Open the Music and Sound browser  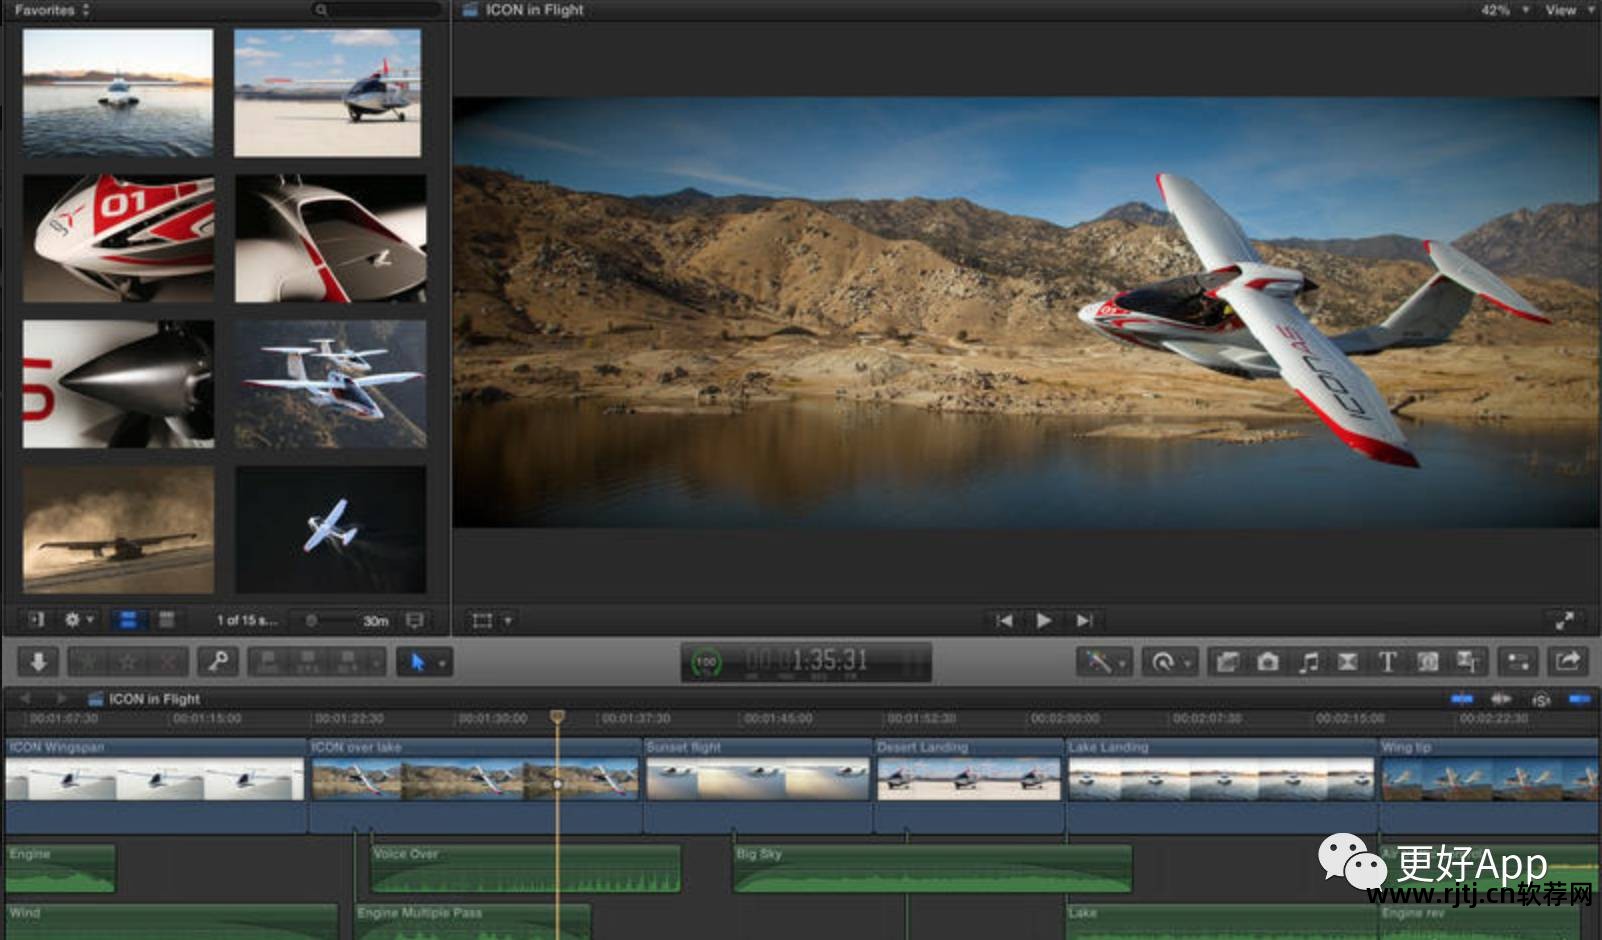pyautogui.click(x=1308, y=661)
